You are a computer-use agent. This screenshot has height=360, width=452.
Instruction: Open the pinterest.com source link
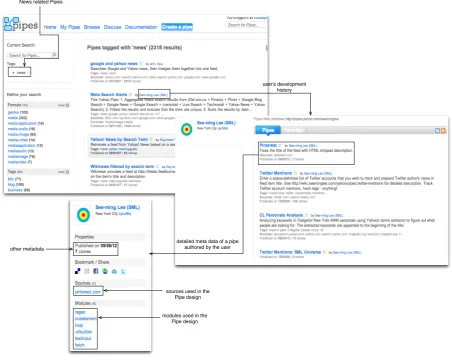tap(88, 292)
